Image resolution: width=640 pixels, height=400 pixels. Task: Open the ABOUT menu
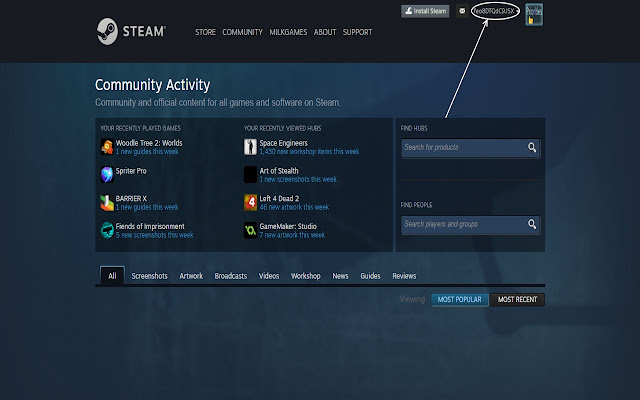(325, 32)
